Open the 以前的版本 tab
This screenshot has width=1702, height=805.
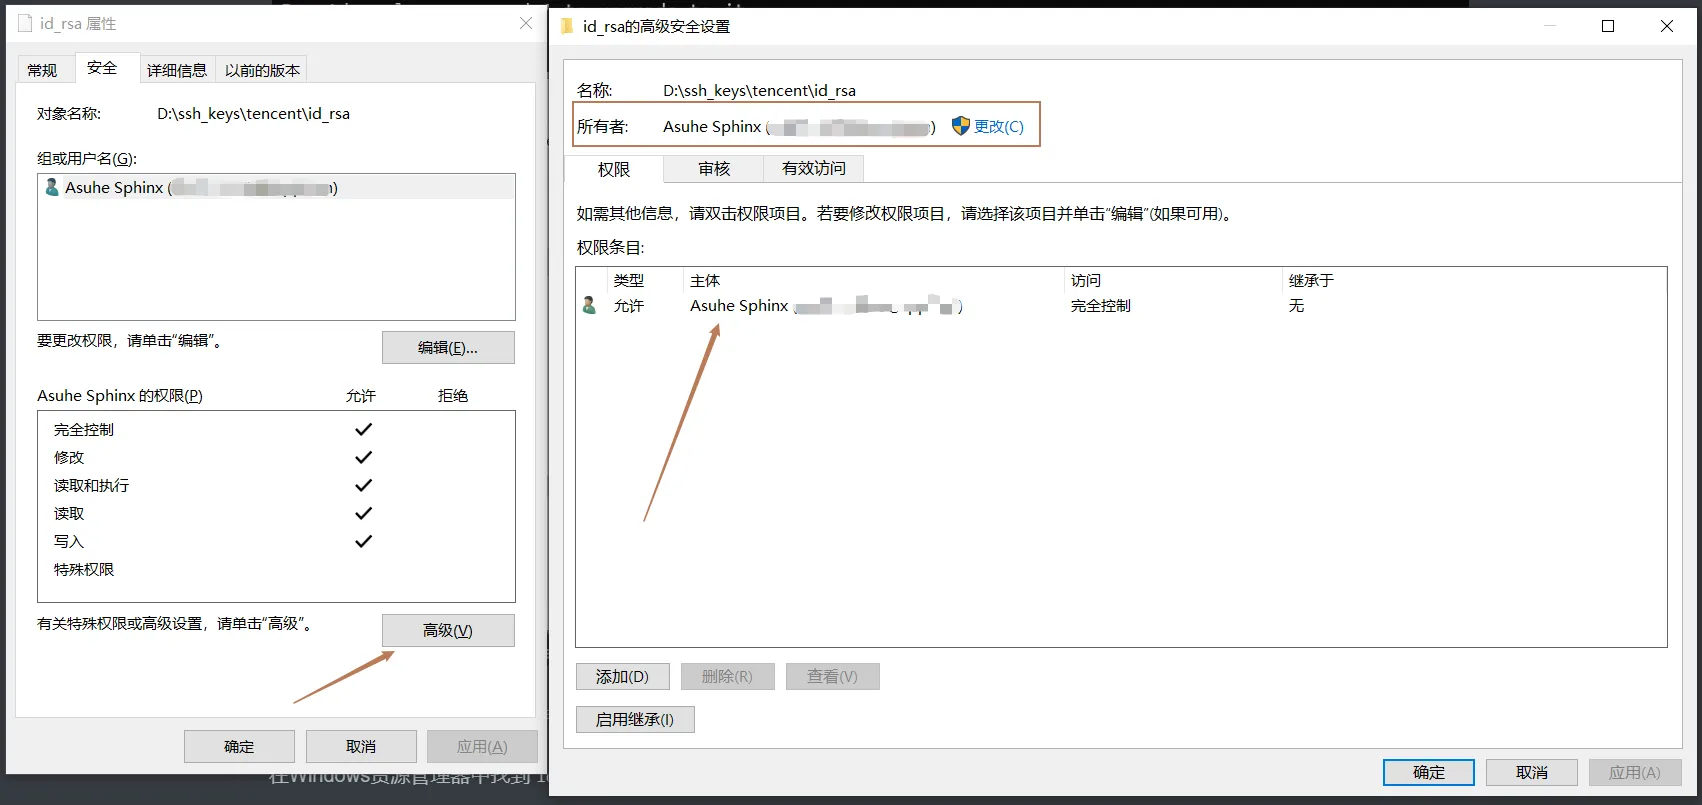point(262,70)
